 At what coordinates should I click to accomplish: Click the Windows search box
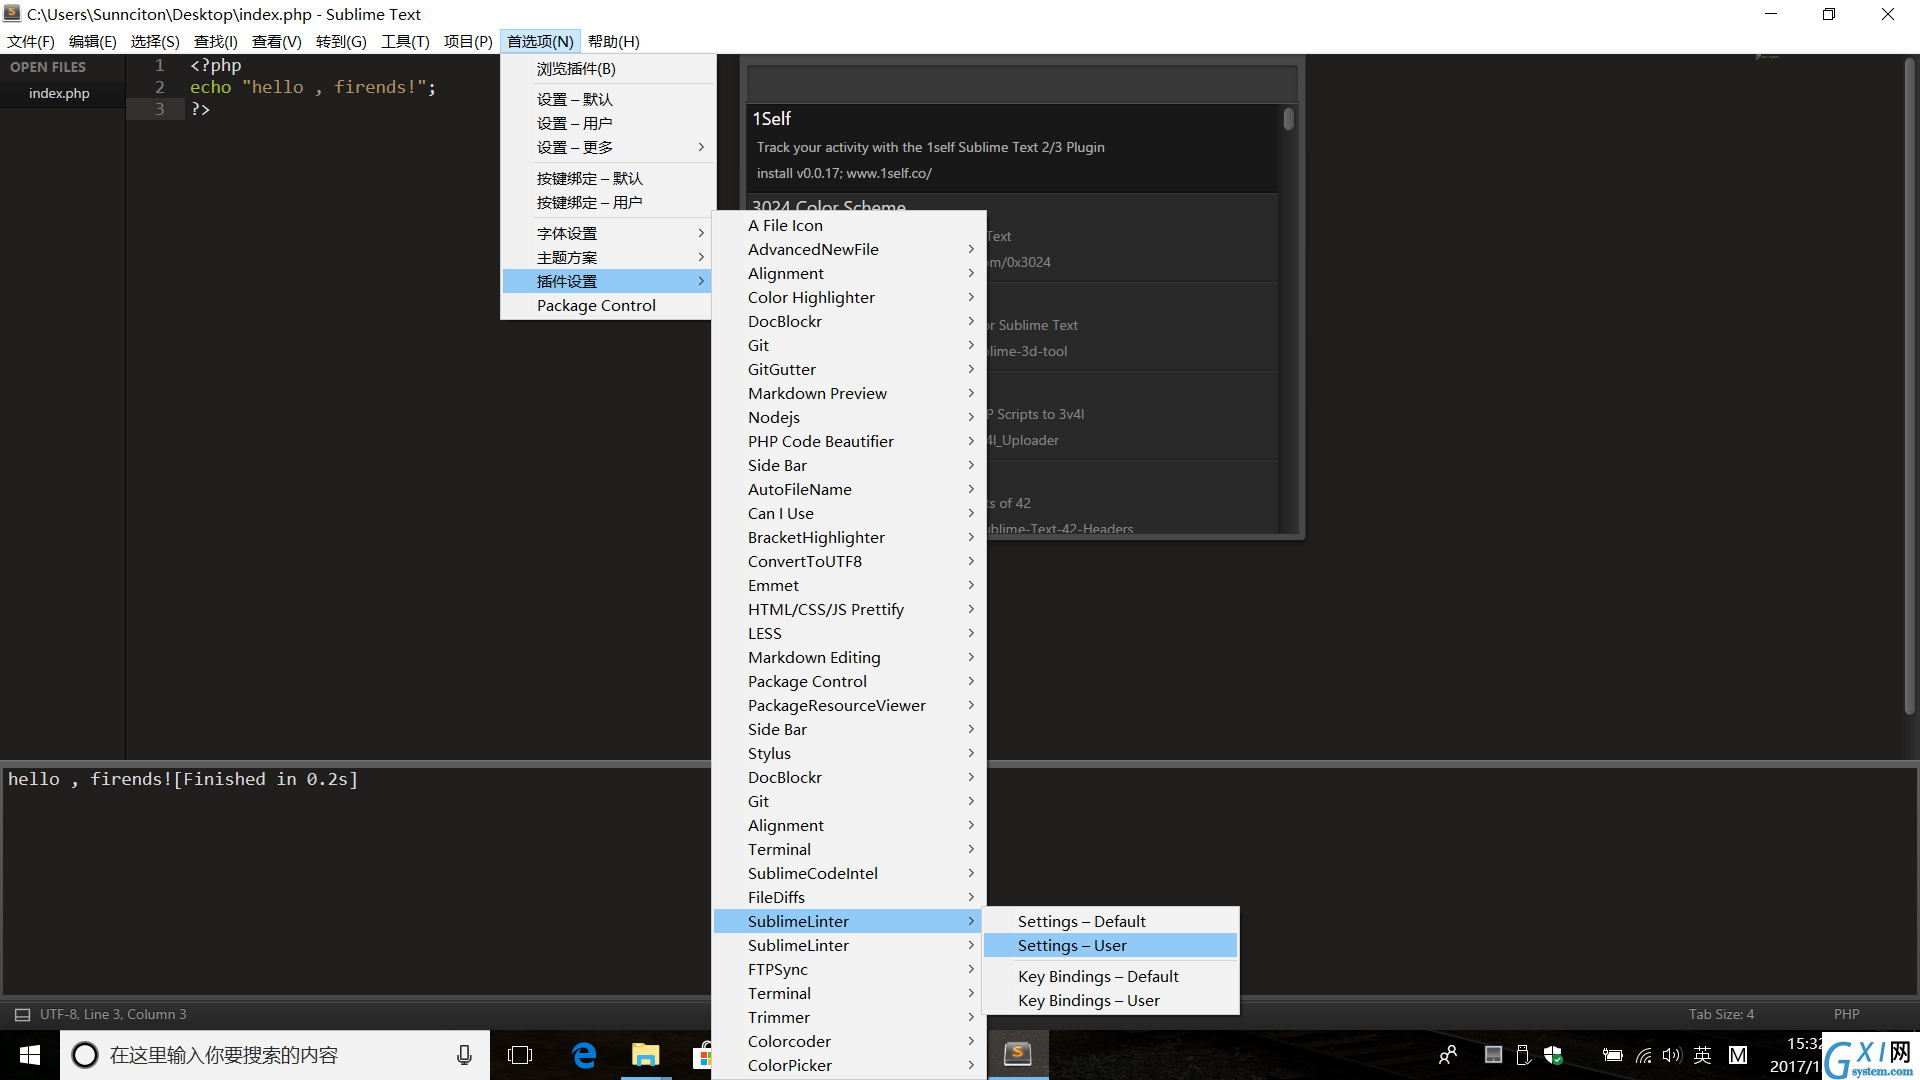(x=275, y=1055)
